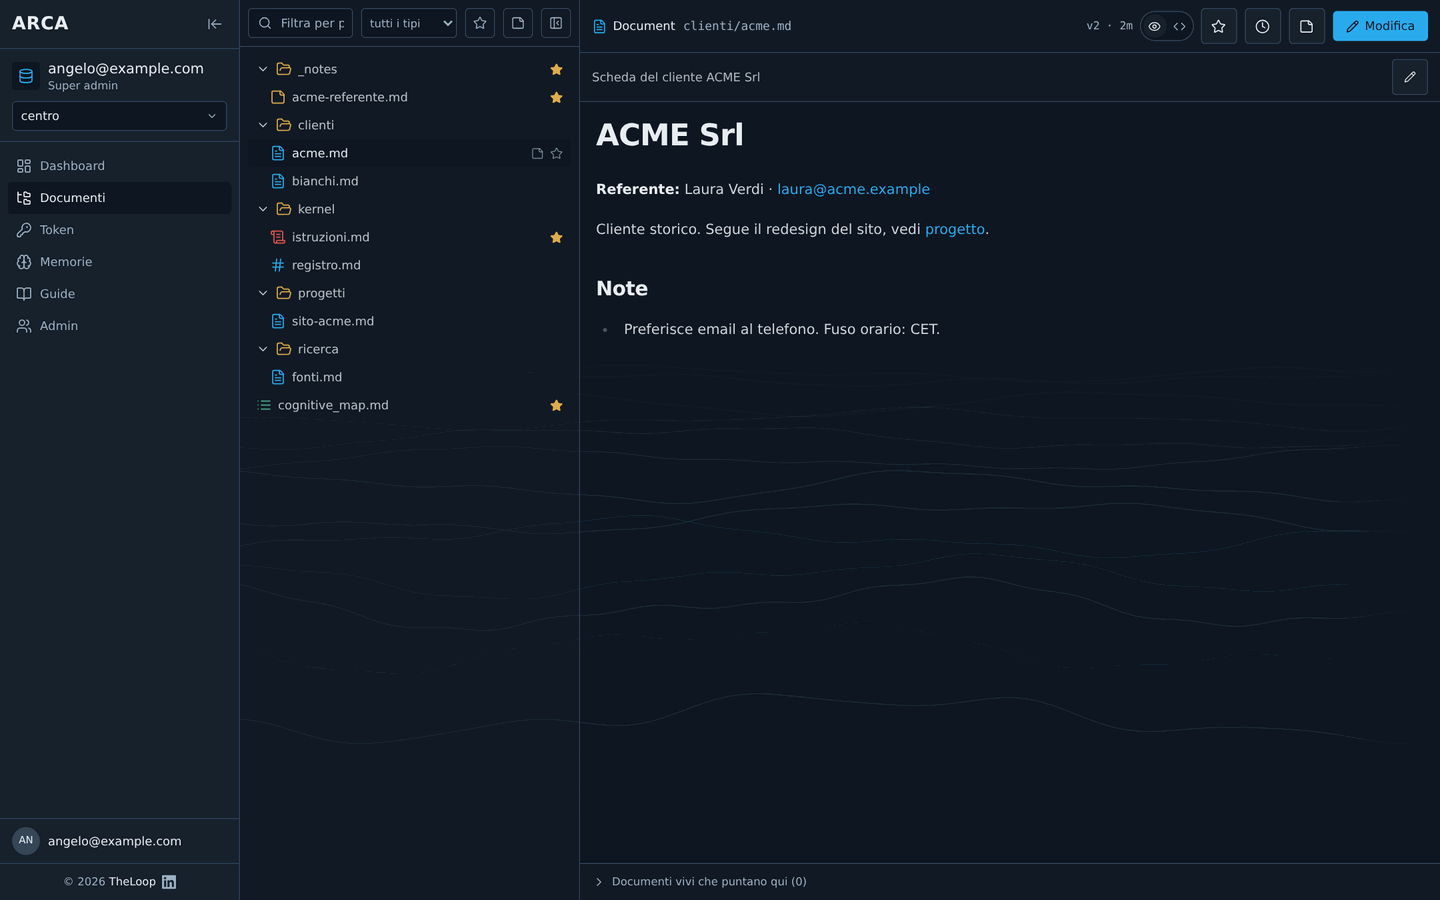Viewport: 1440px width, 900px height.
Task: Collapse the kernel folder
Action: coord(263,209)
